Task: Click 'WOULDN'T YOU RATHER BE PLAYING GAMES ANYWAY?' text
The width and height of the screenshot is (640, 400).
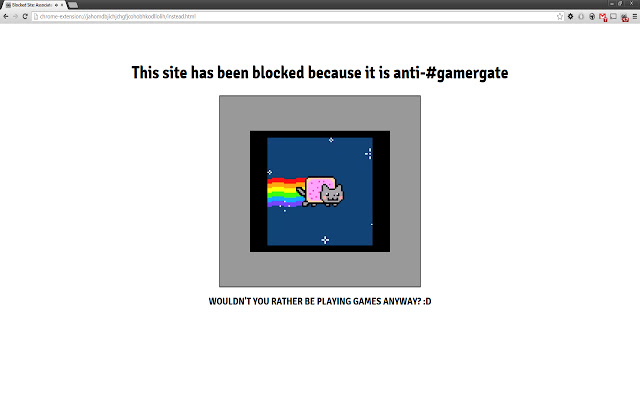Action: (x=315, y=301)
